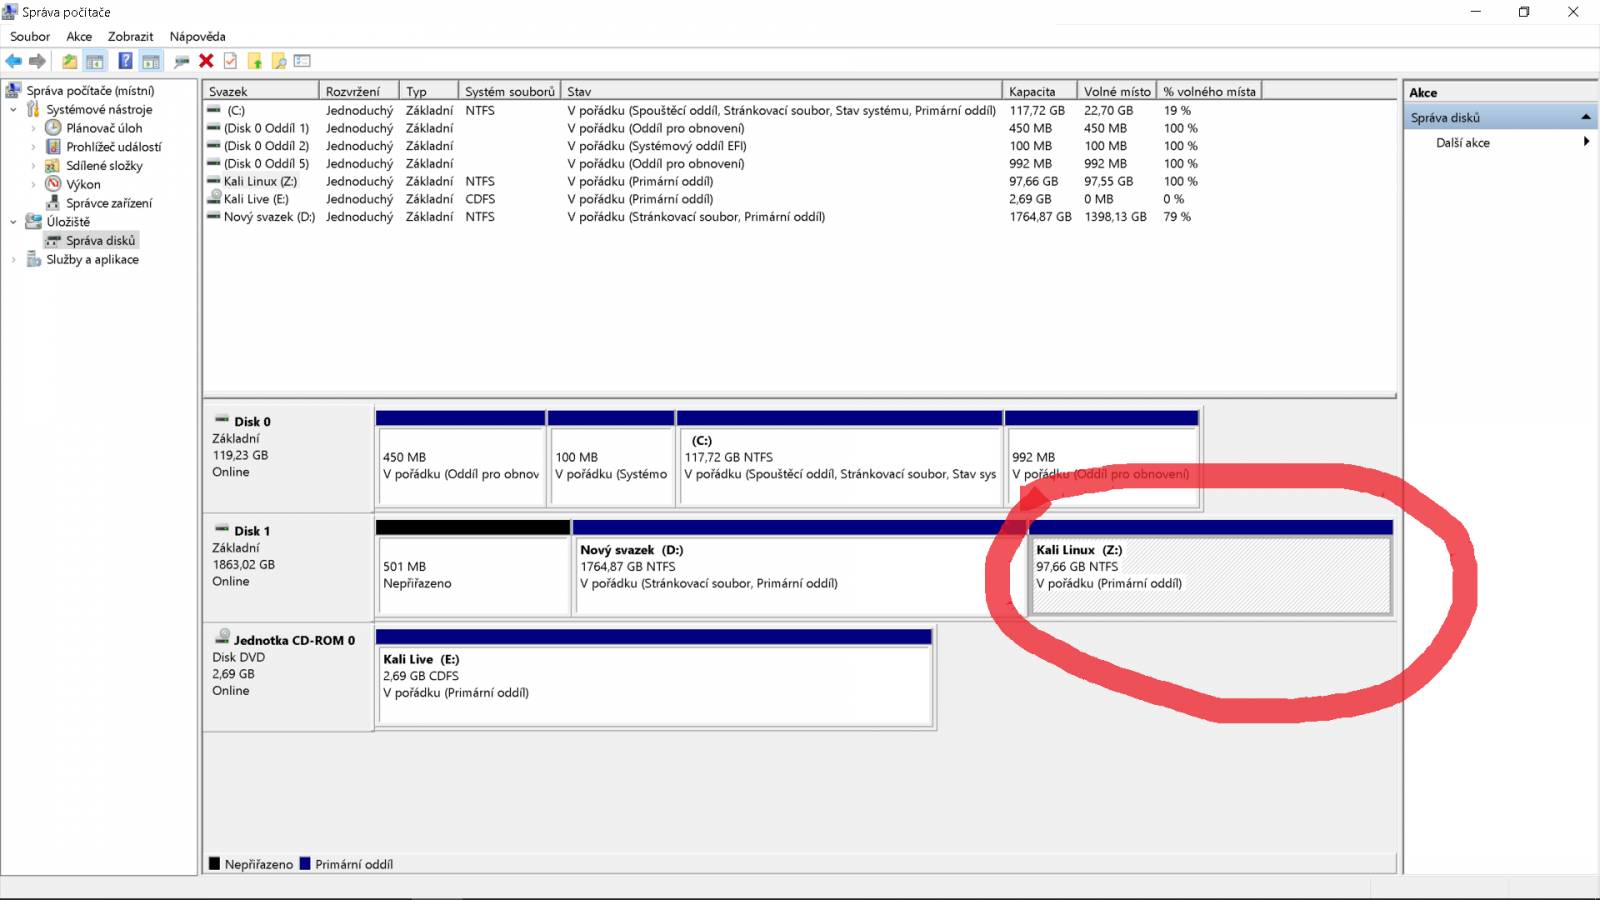Select the 501 MB Nepřiřazeno partition block

pos(473,567)
